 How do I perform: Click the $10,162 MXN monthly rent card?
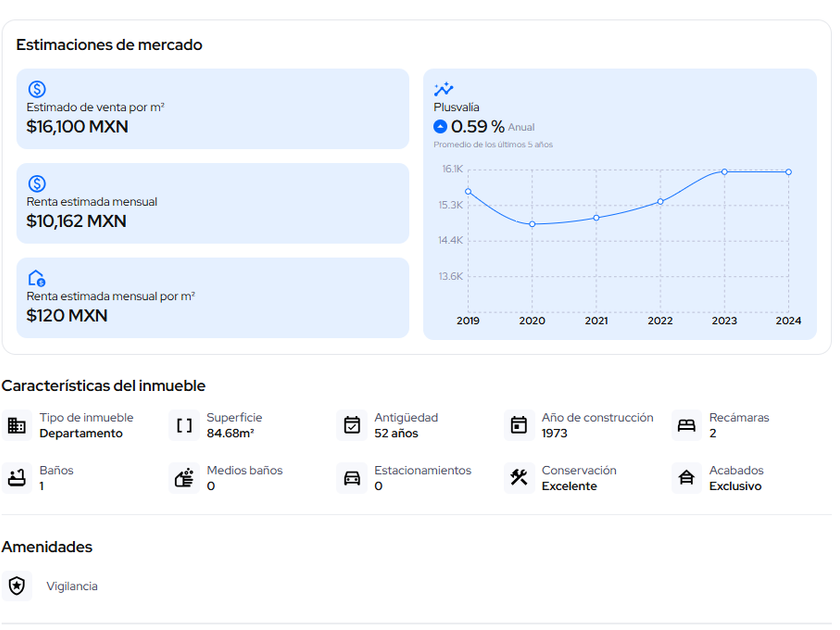(212, 204)
